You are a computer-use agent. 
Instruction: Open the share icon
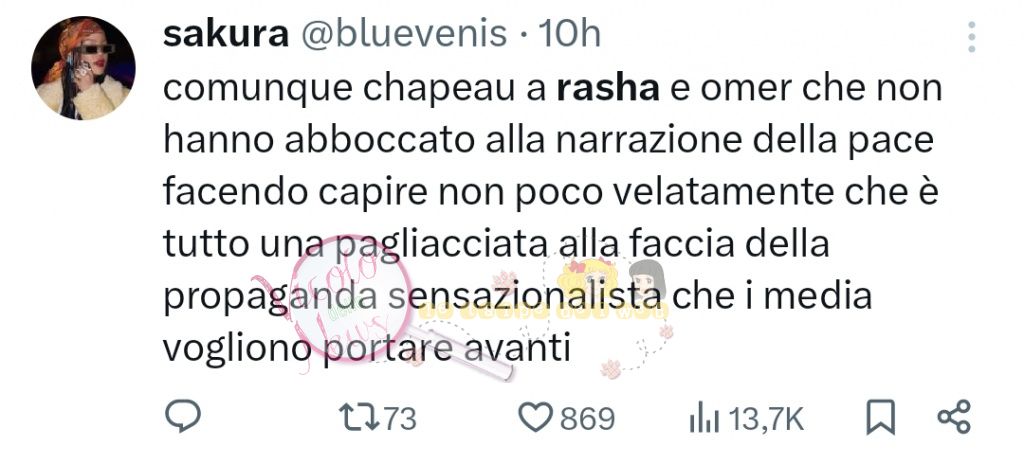954,417
